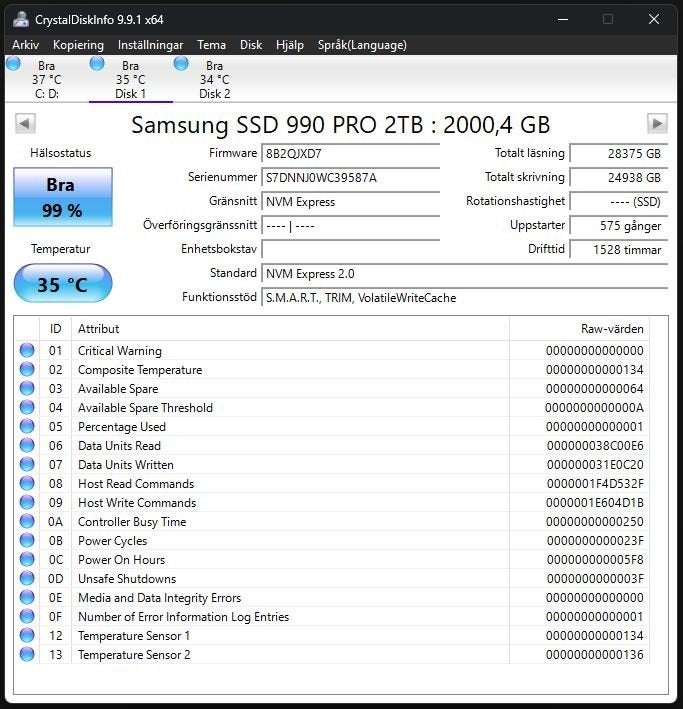Click the Firmware field 8B2QJXD7

pos(351,153)
